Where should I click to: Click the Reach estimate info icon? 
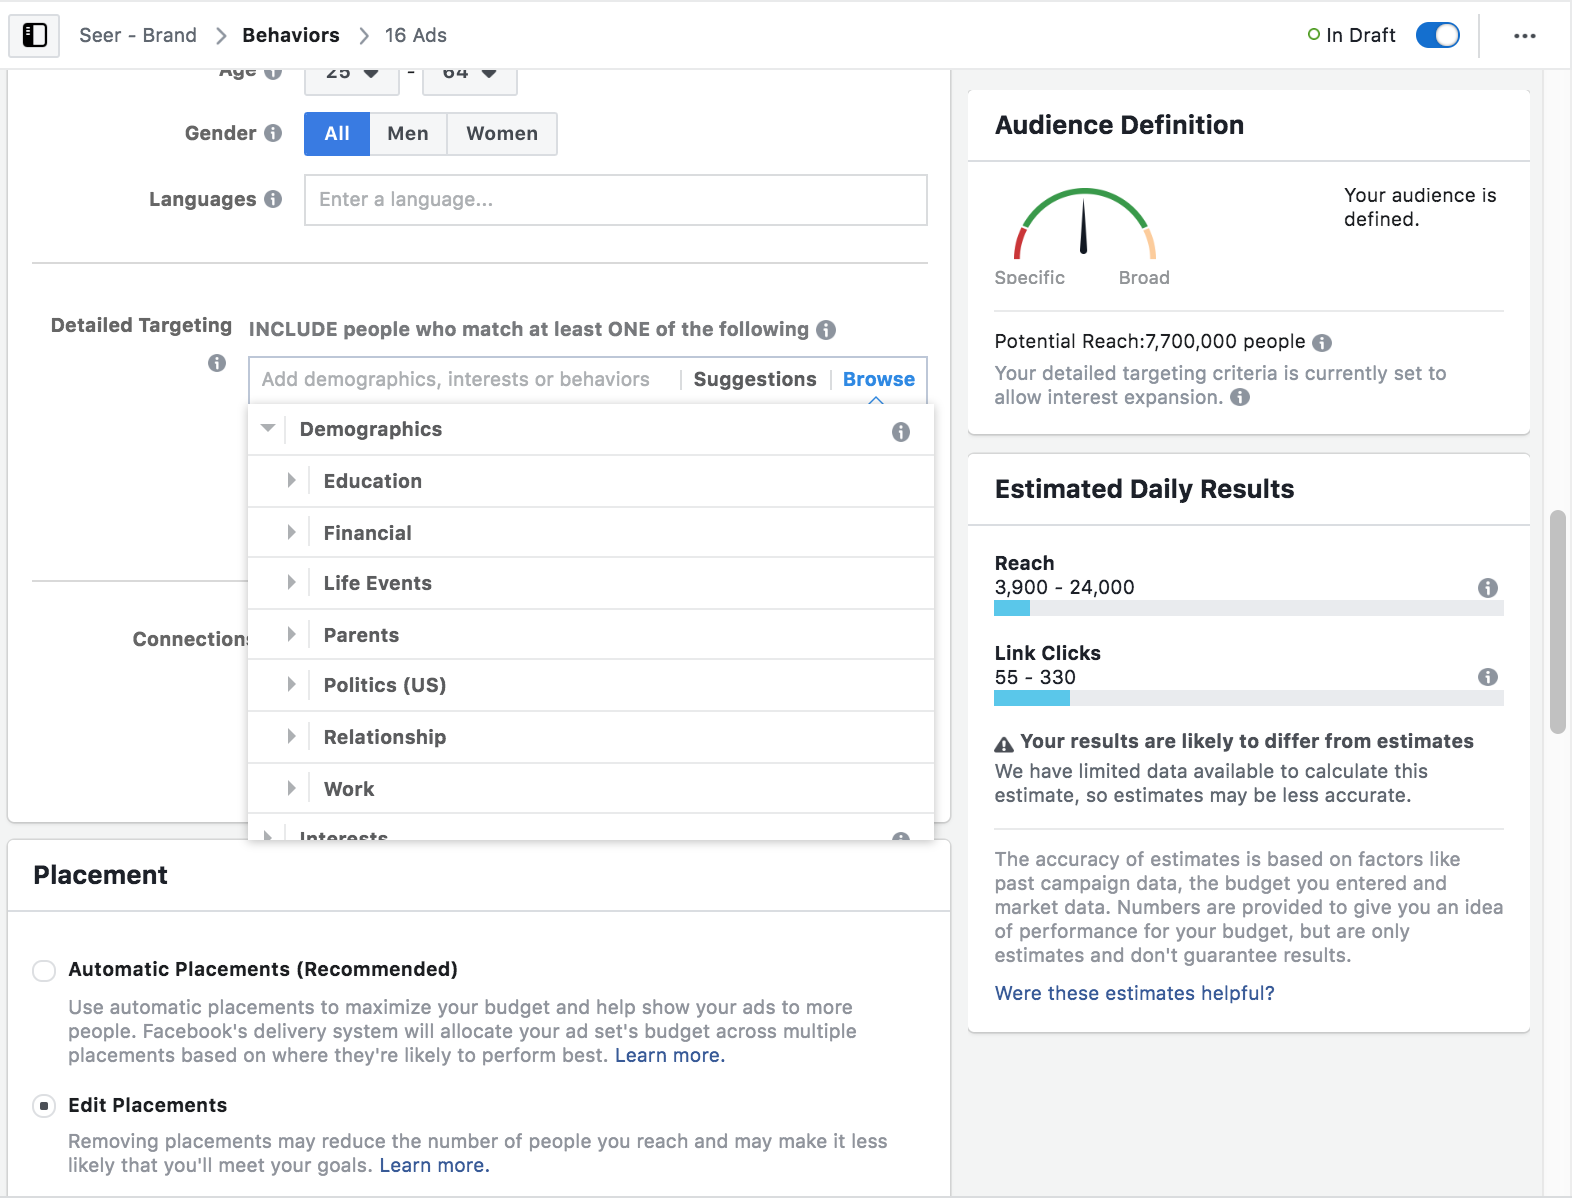point(1487,588)
